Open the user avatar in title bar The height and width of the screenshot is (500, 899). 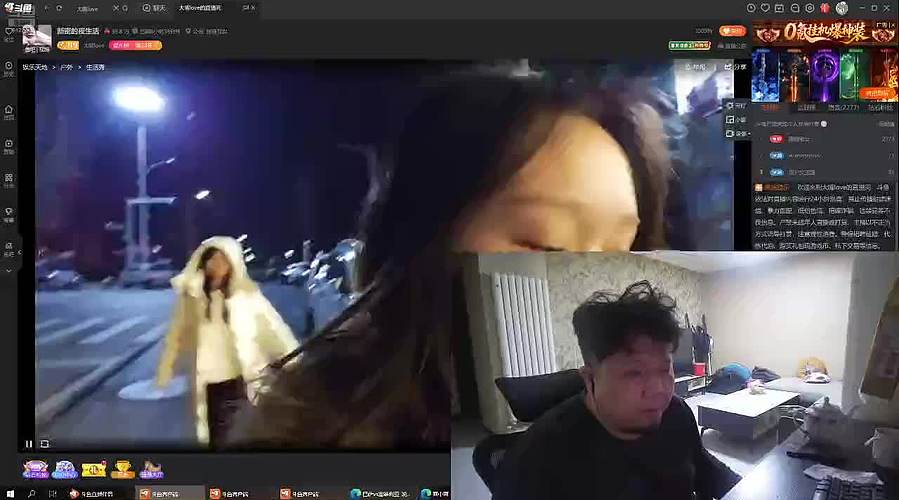(x=842, y=8)
